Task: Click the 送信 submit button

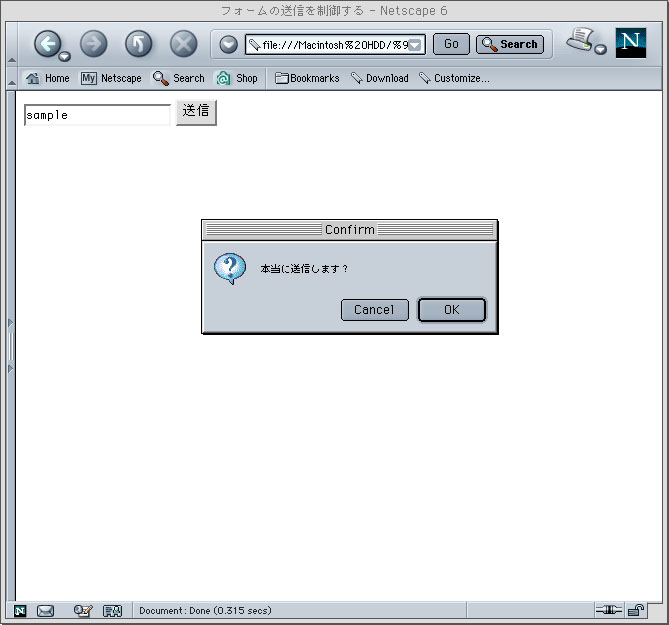Action: pos(196,113)
